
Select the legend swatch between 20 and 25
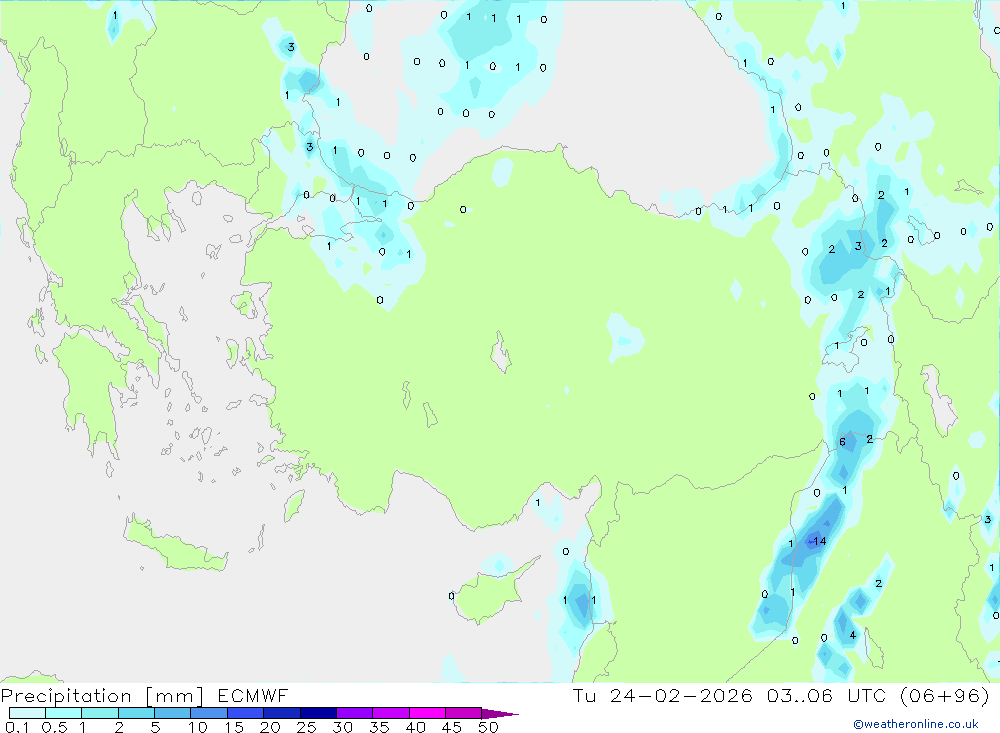tap(282, 713)
